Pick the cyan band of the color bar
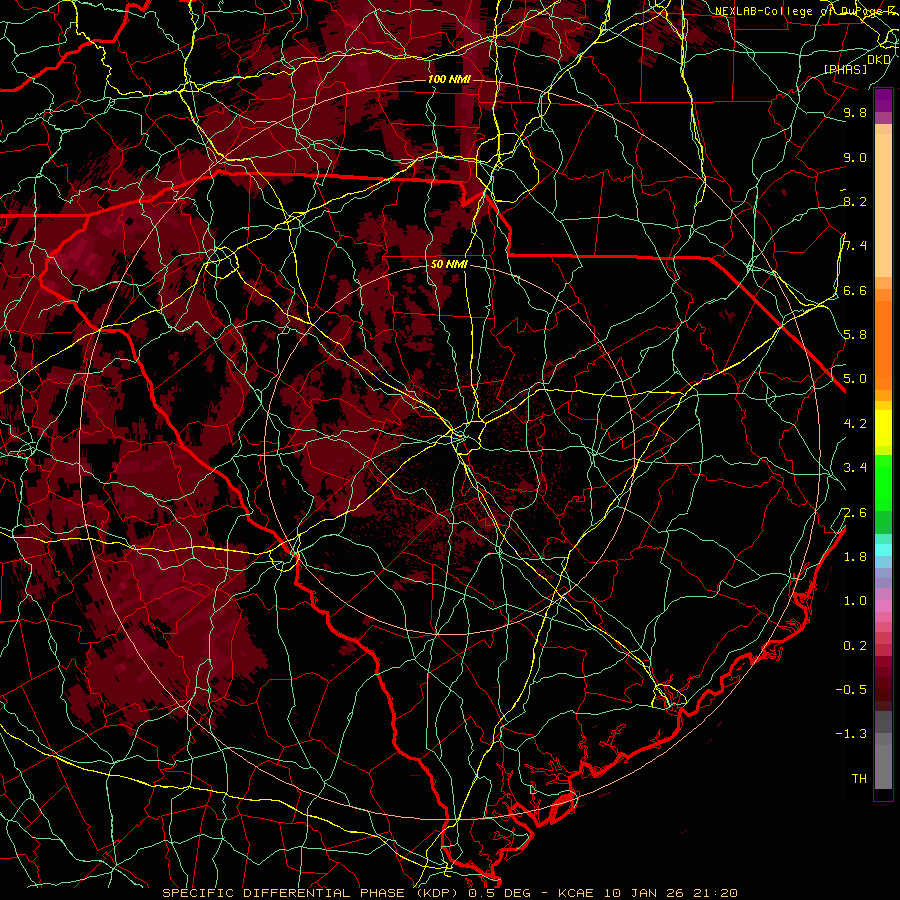 point(883,549)
